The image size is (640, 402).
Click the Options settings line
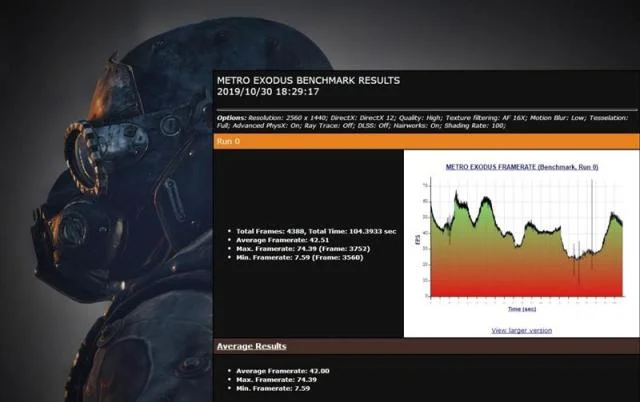point(422,122)
